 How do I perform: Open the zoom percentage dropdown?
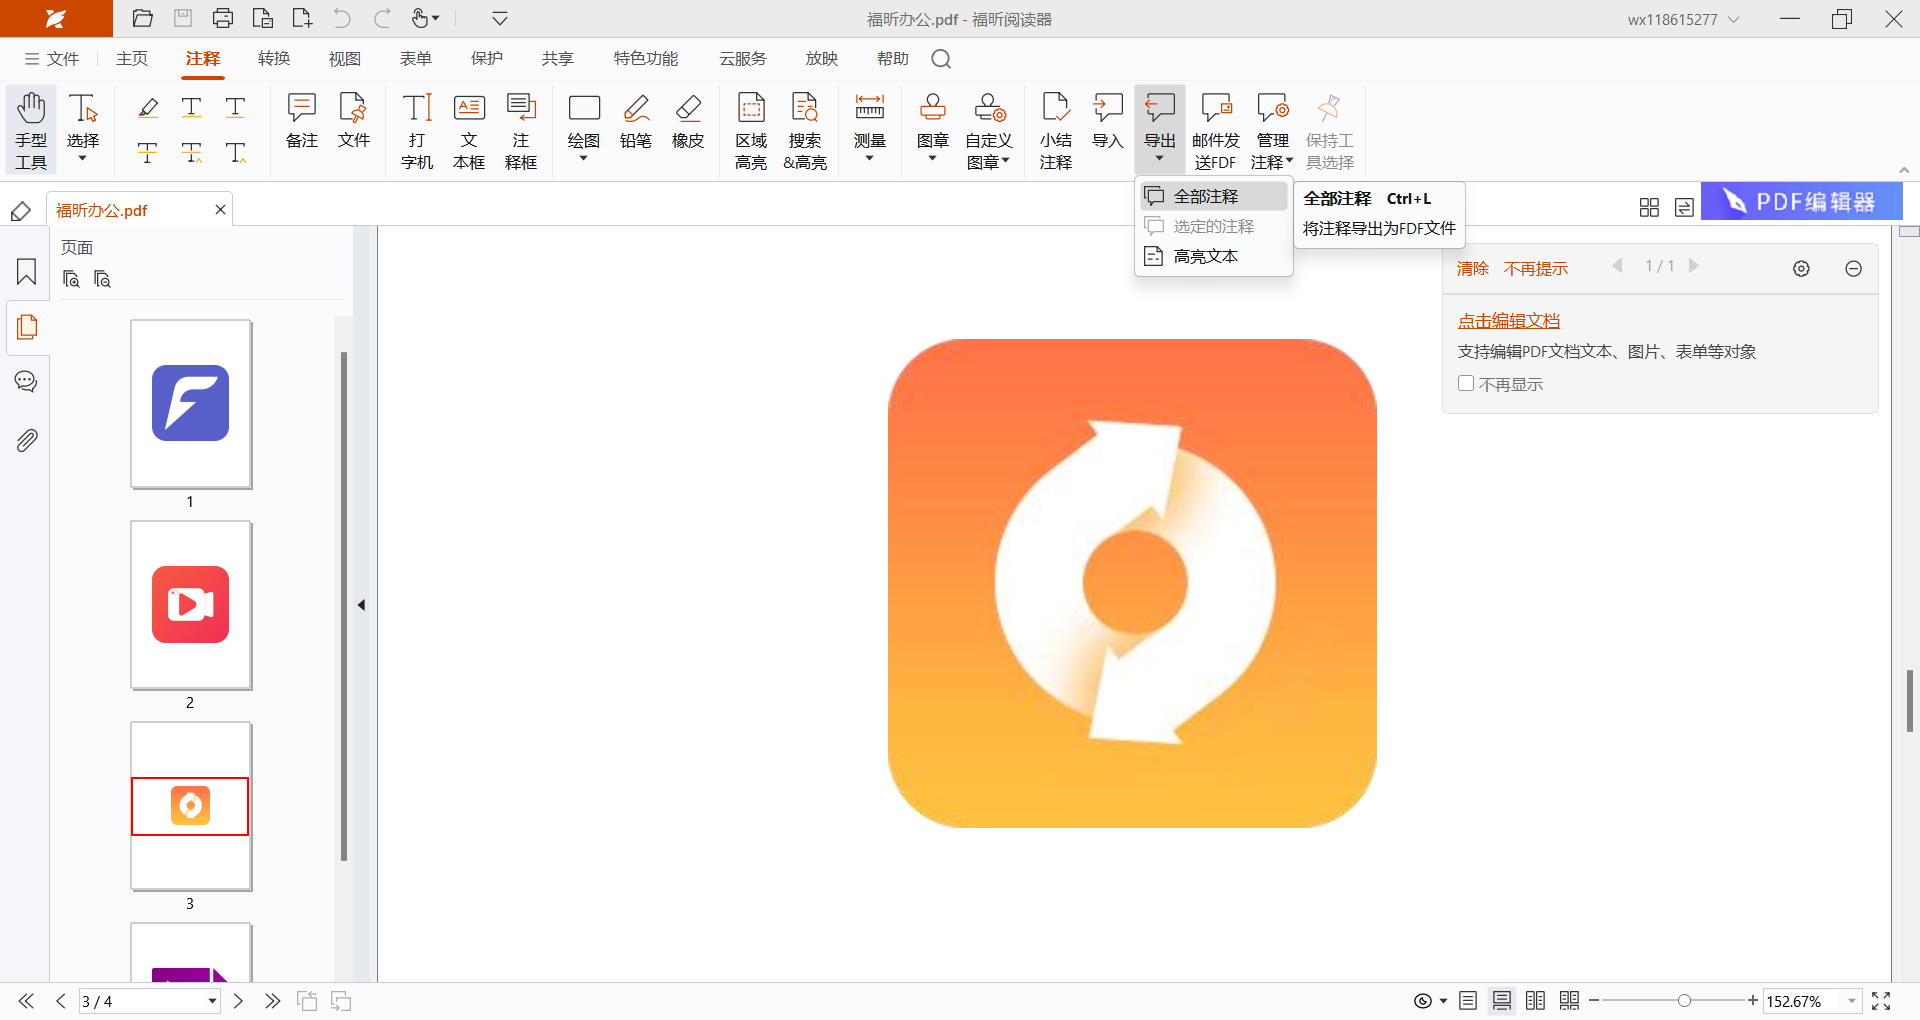click(1852, 1001)
